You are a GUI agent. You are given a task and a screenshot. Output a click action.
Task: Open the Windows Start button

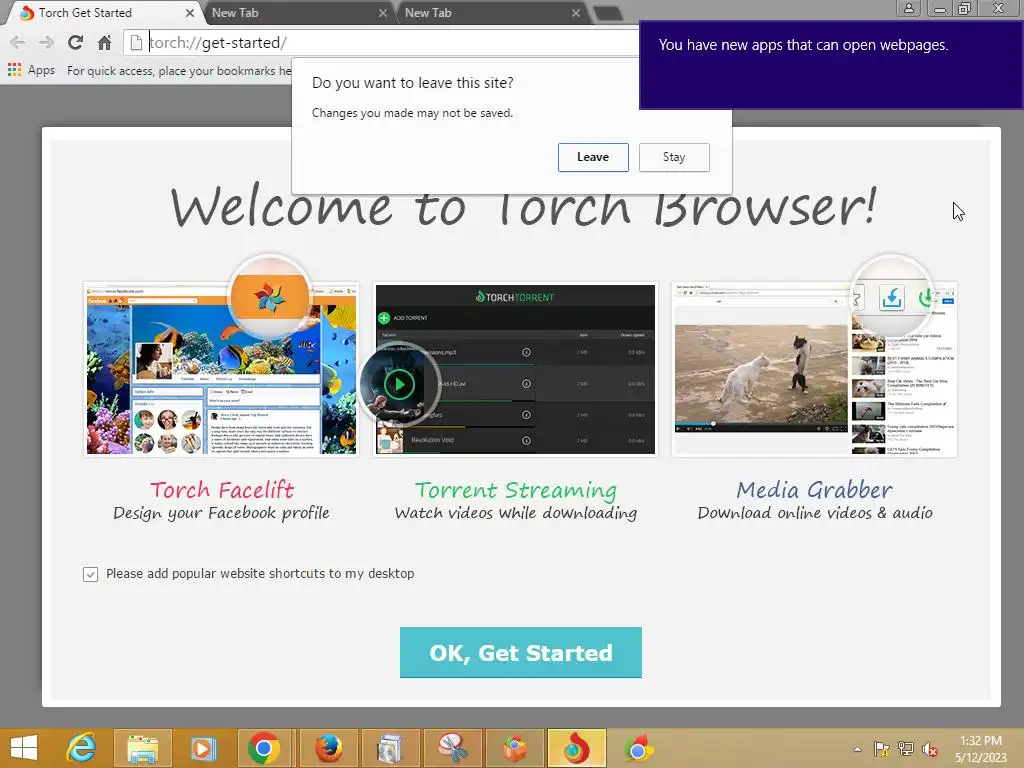click(x=24, y=748)
